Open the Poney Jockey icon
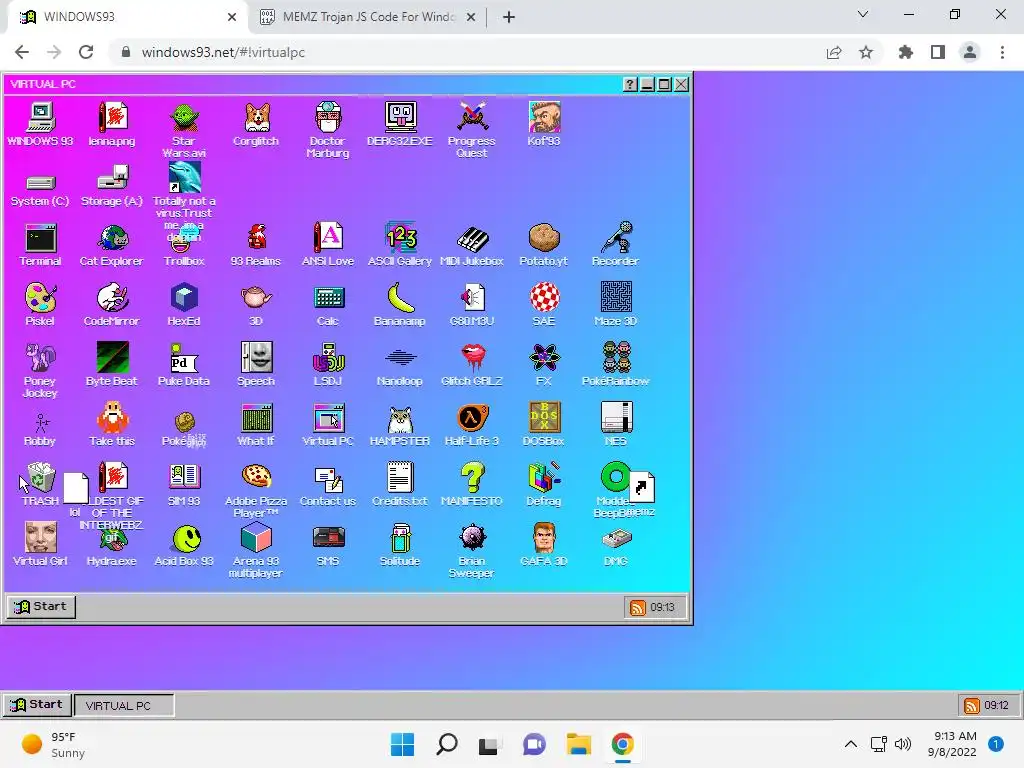This screenshot has height=768, width=1024. pyautogui.click(x=40, y=359)
